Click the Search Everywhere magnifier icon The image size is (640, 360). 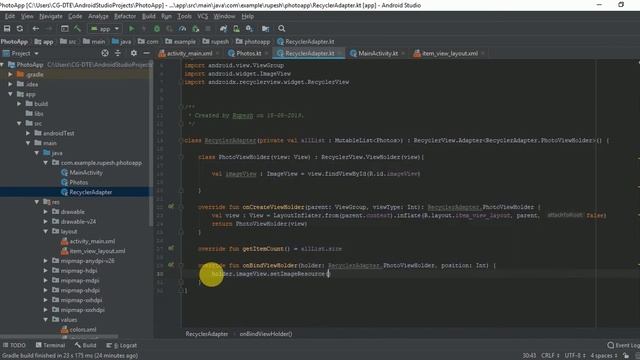click(x=282, y=29)
